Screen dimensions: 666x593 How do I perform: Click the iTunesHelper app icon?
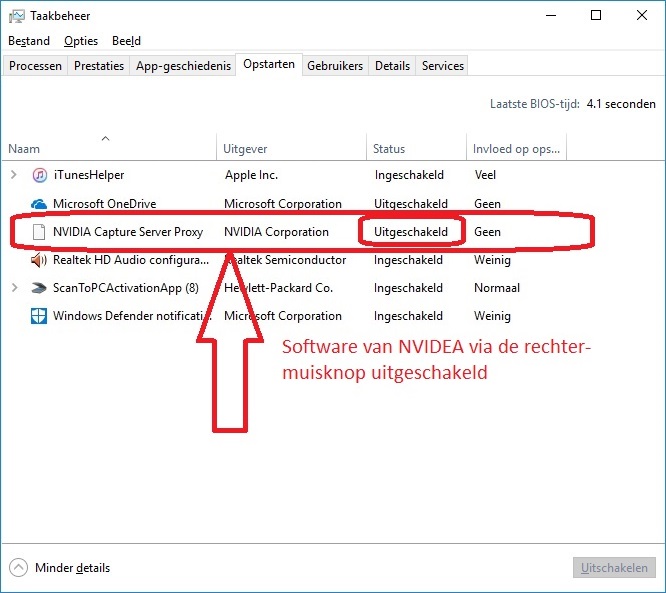click(x=40, y=175)
